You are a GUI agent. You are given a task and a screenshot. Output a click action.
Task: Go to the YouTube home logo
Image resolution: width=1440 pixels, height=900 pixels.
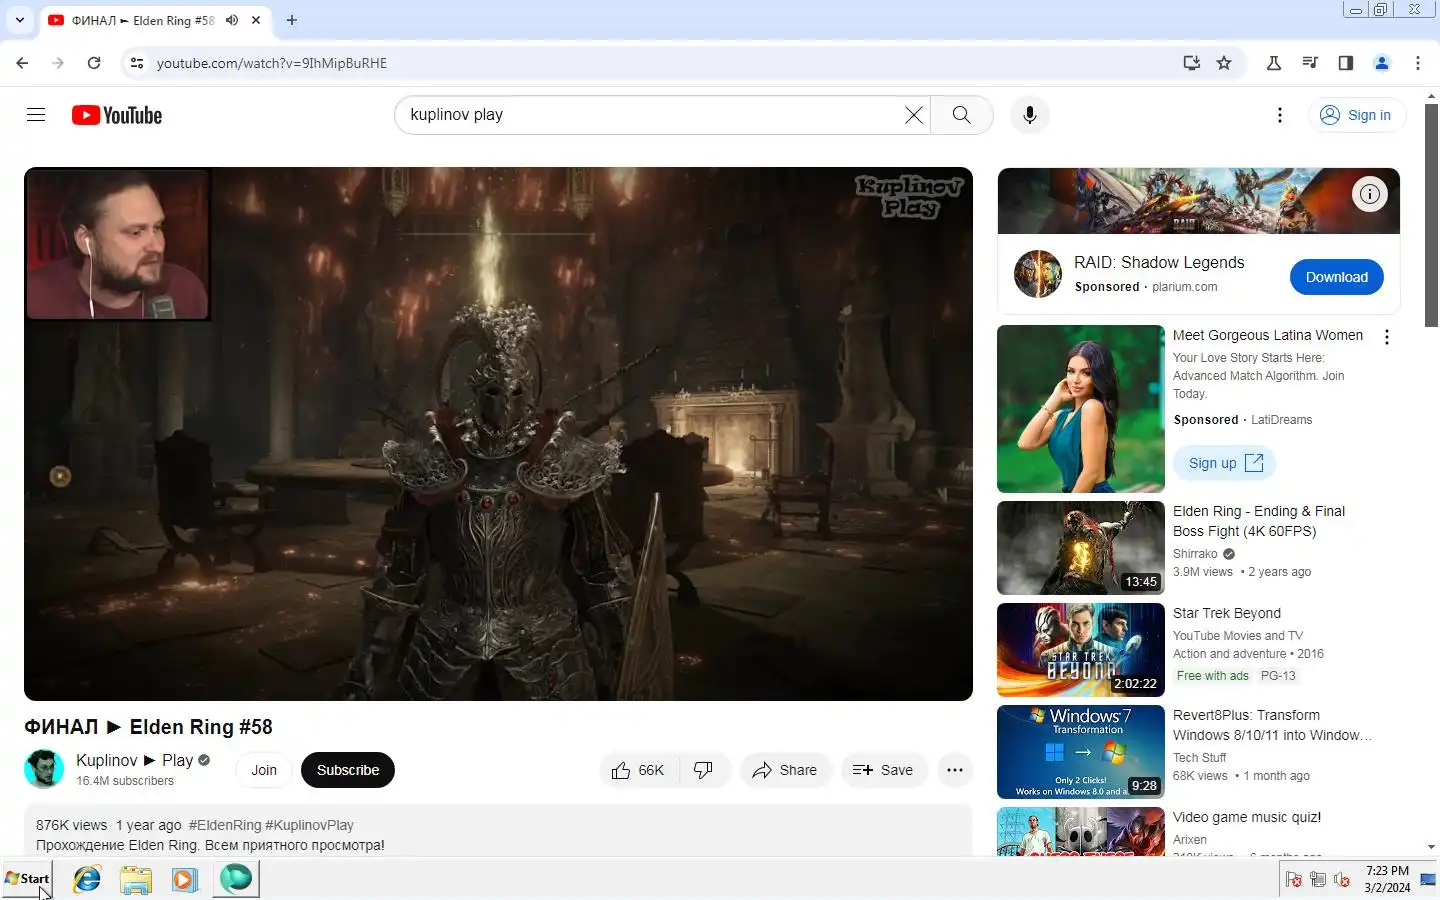pos(117,115)
